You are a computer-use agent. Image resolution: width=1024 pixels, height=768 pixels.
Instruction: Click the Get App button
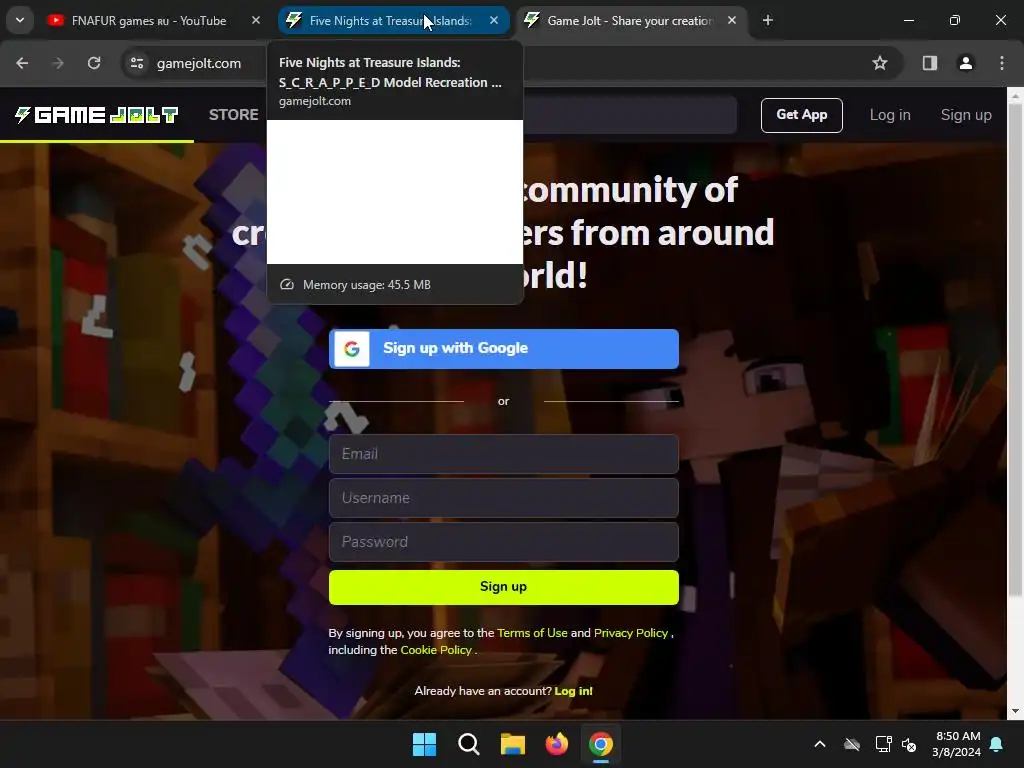[x=801, y=115]
